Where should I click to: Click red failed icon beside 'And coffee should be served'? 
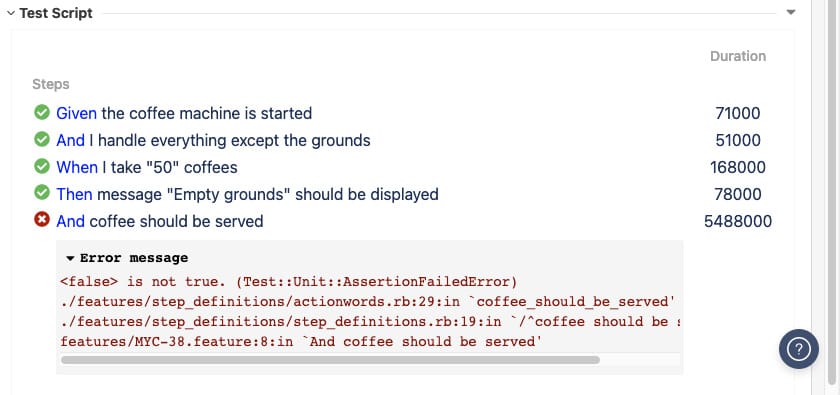click(42, 220)
